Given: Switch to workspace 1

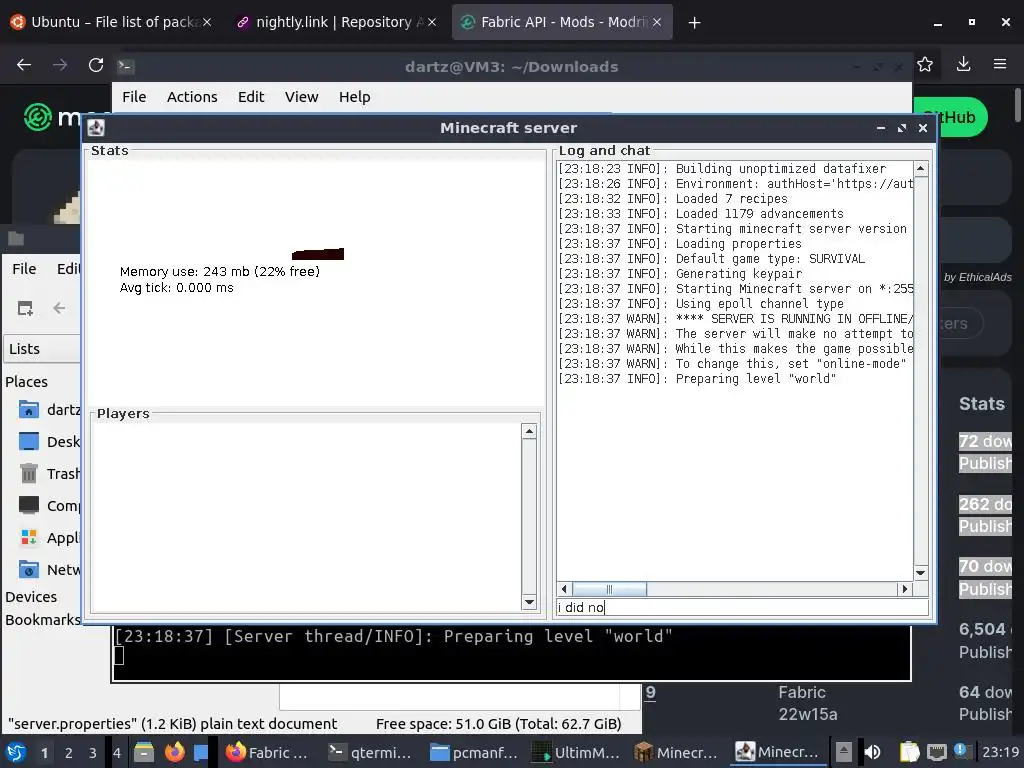Looking at the screenshot, I should click(44, 753).
